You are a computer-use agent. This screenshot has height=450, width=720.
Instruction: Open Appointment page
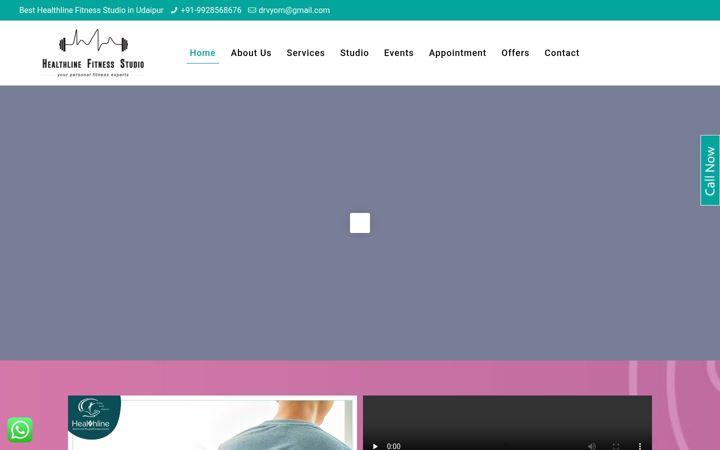[x=457, y=53]
